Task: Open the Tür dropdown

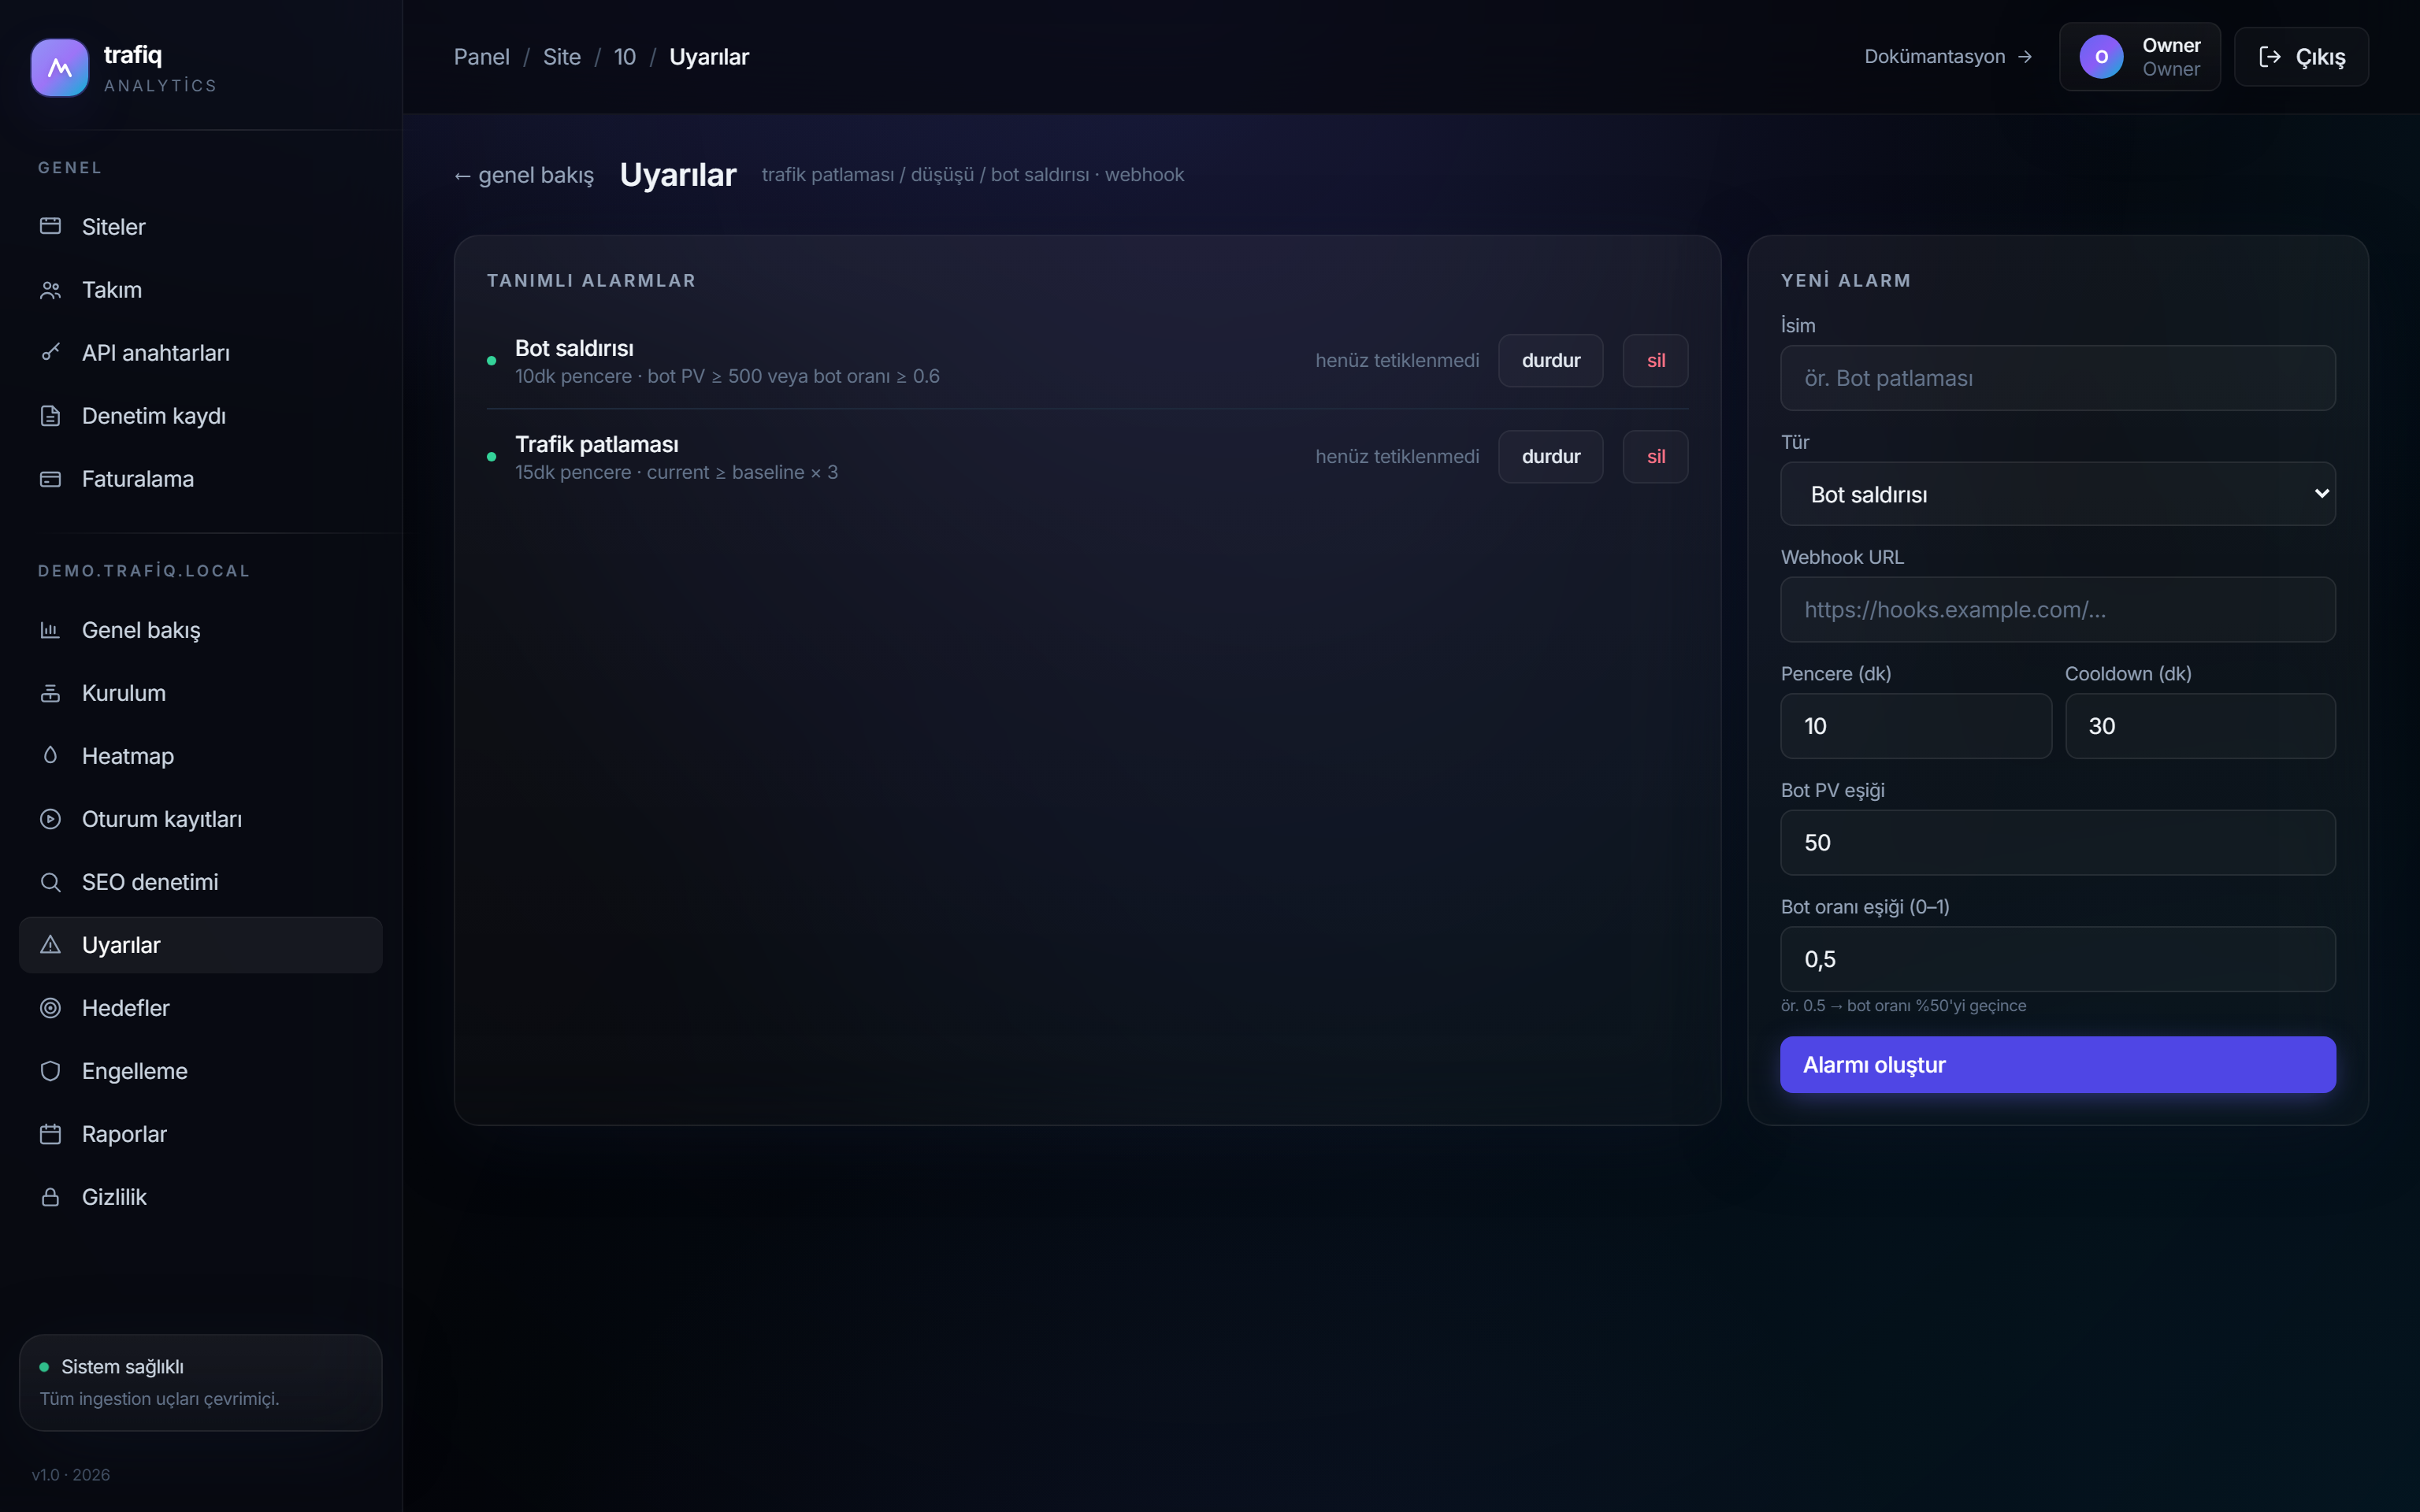Action: [x=2057, y=494]
